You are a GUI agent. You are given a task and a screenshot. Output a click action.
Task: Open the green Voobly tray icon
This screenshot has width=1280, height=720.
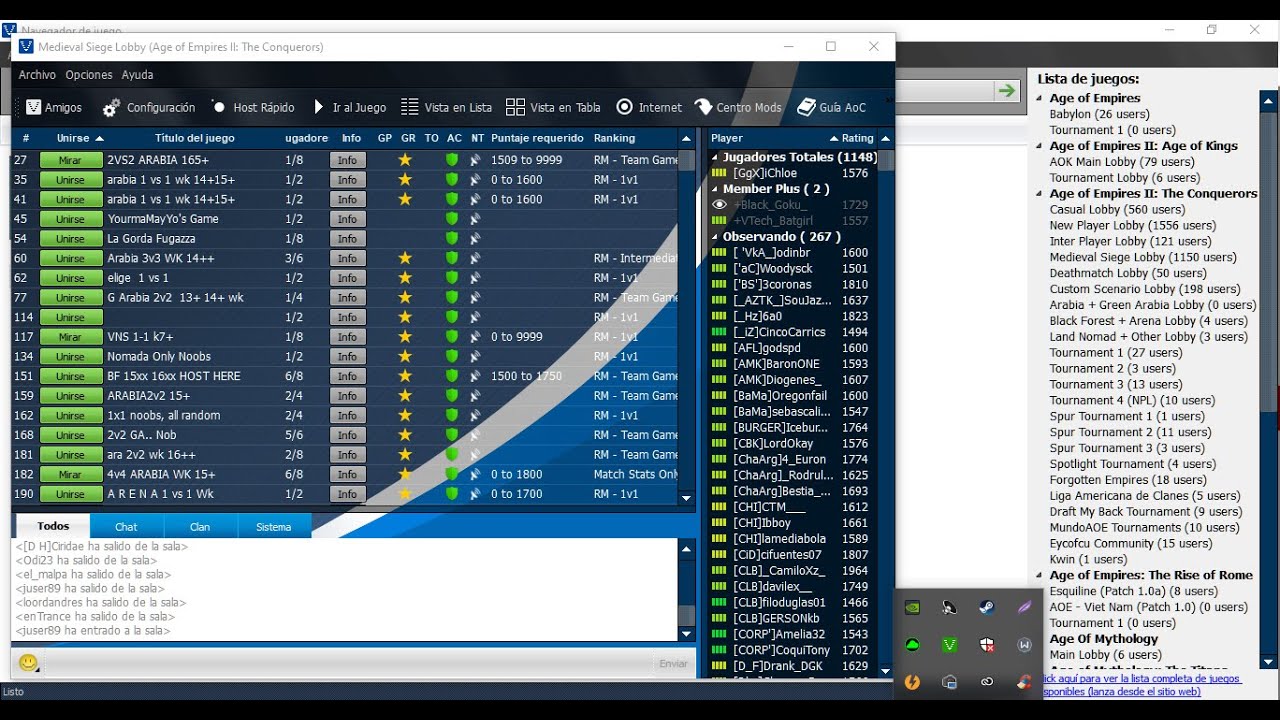[949, 645]
